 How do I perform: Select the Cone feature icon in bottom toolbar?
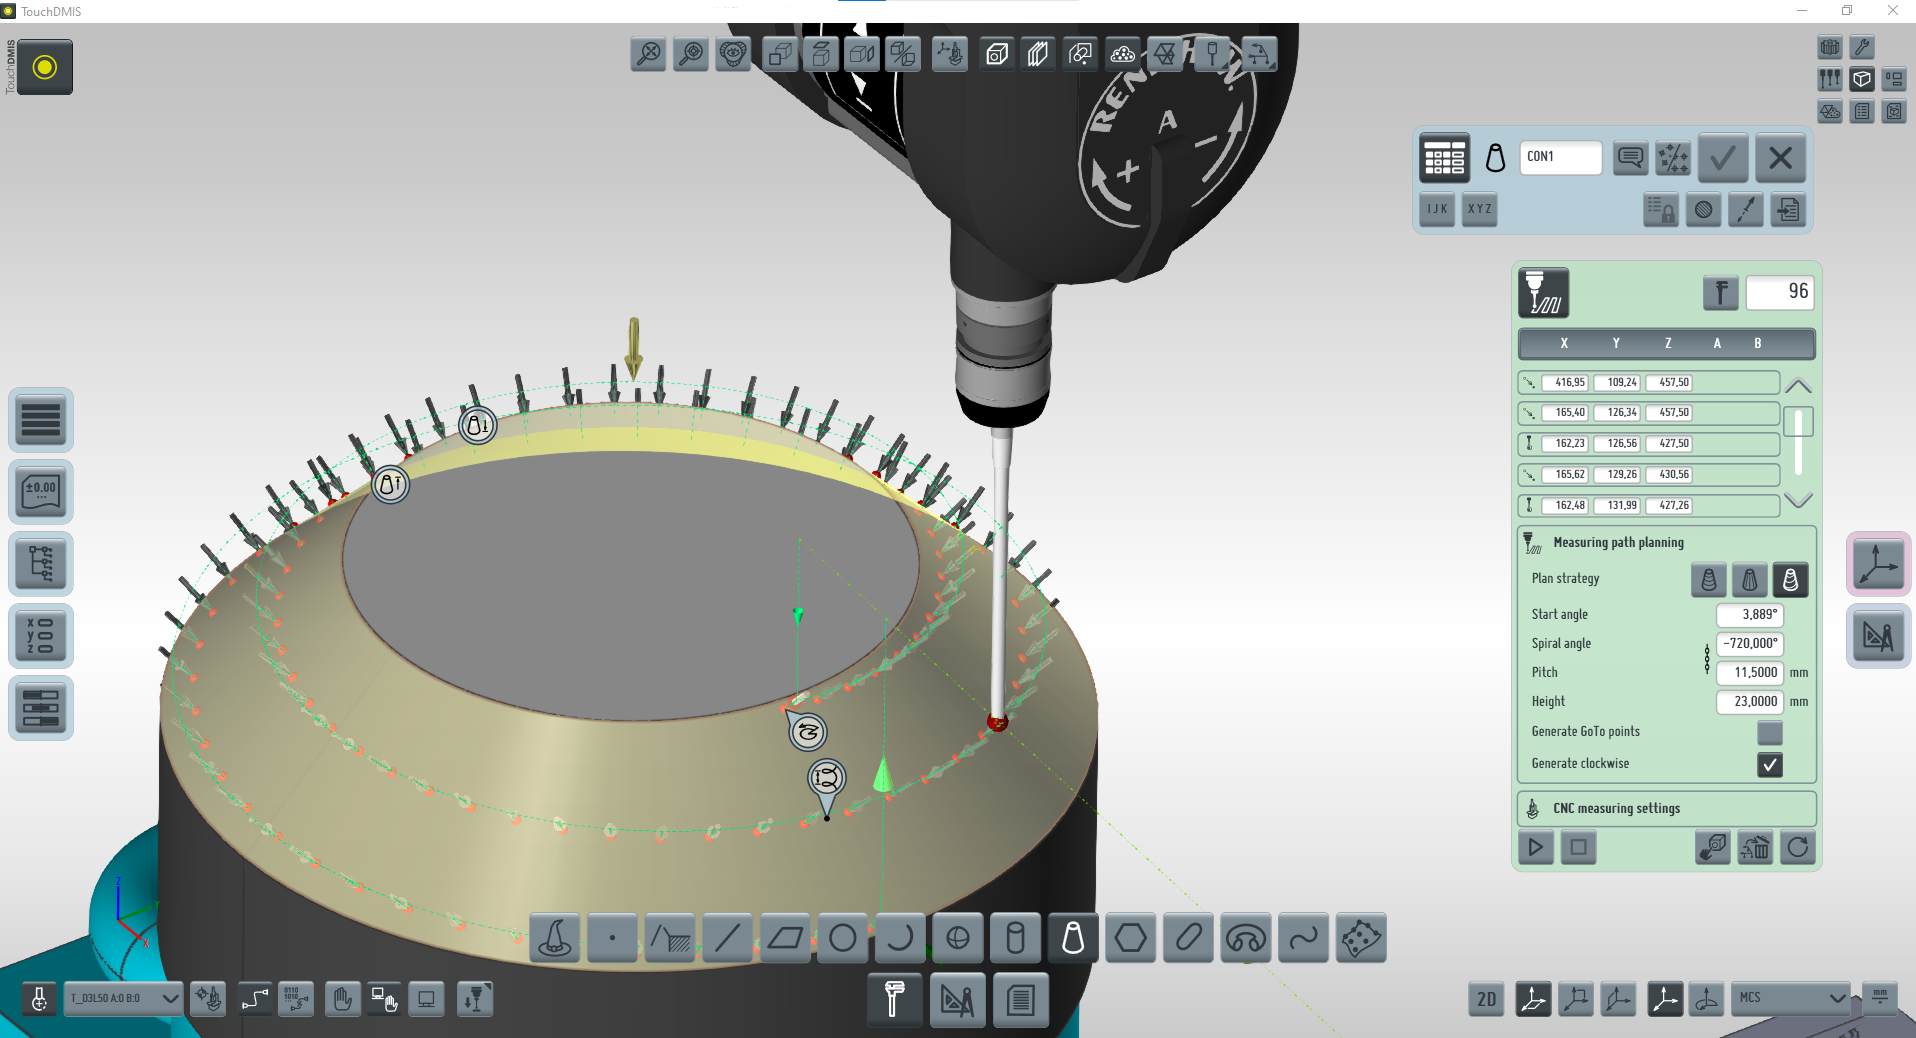(x=1072, y=939)
